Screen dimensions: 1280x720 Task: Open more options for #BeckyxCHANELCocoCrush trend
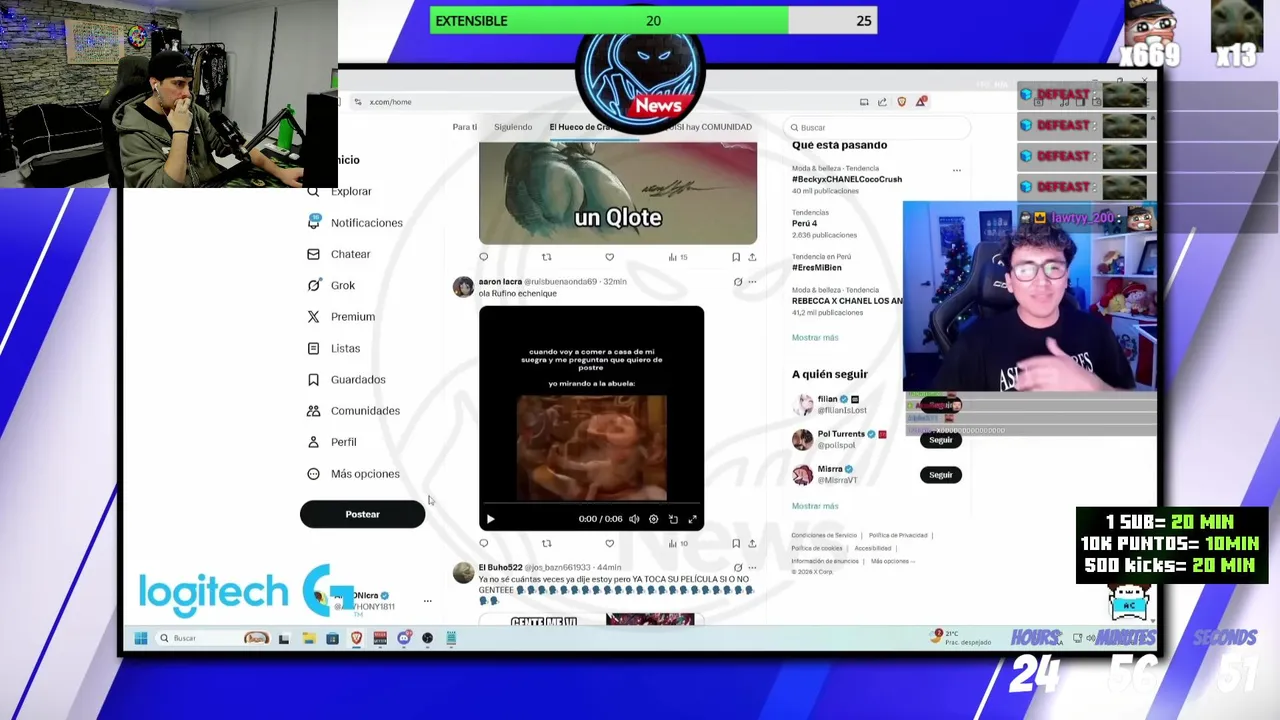(x=957, y=170)
